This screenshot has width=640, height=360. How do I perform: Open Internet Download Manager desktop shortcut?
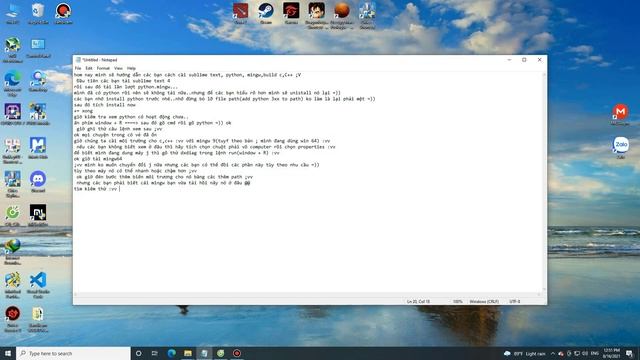(x=13, y=251)
